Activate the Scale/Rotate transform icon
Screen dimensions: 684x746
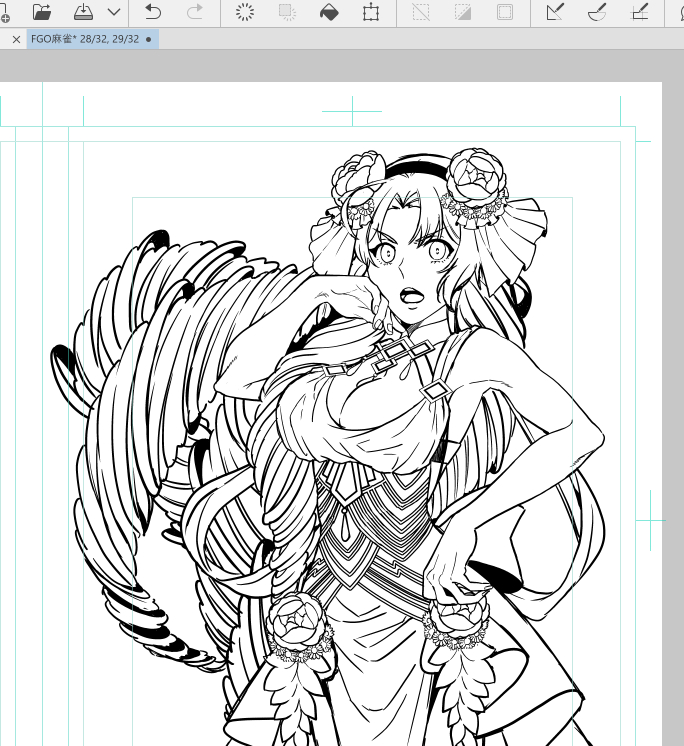[x=371, y=12]
